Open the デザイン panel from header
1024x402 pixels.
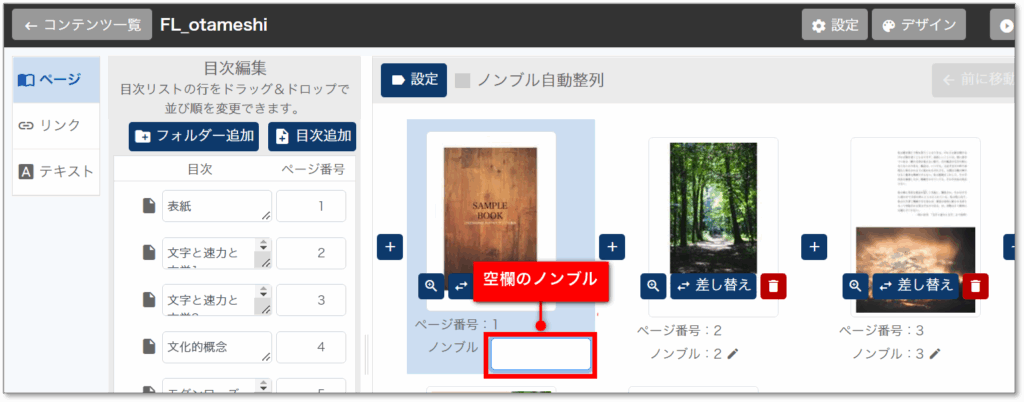[918, 24]
